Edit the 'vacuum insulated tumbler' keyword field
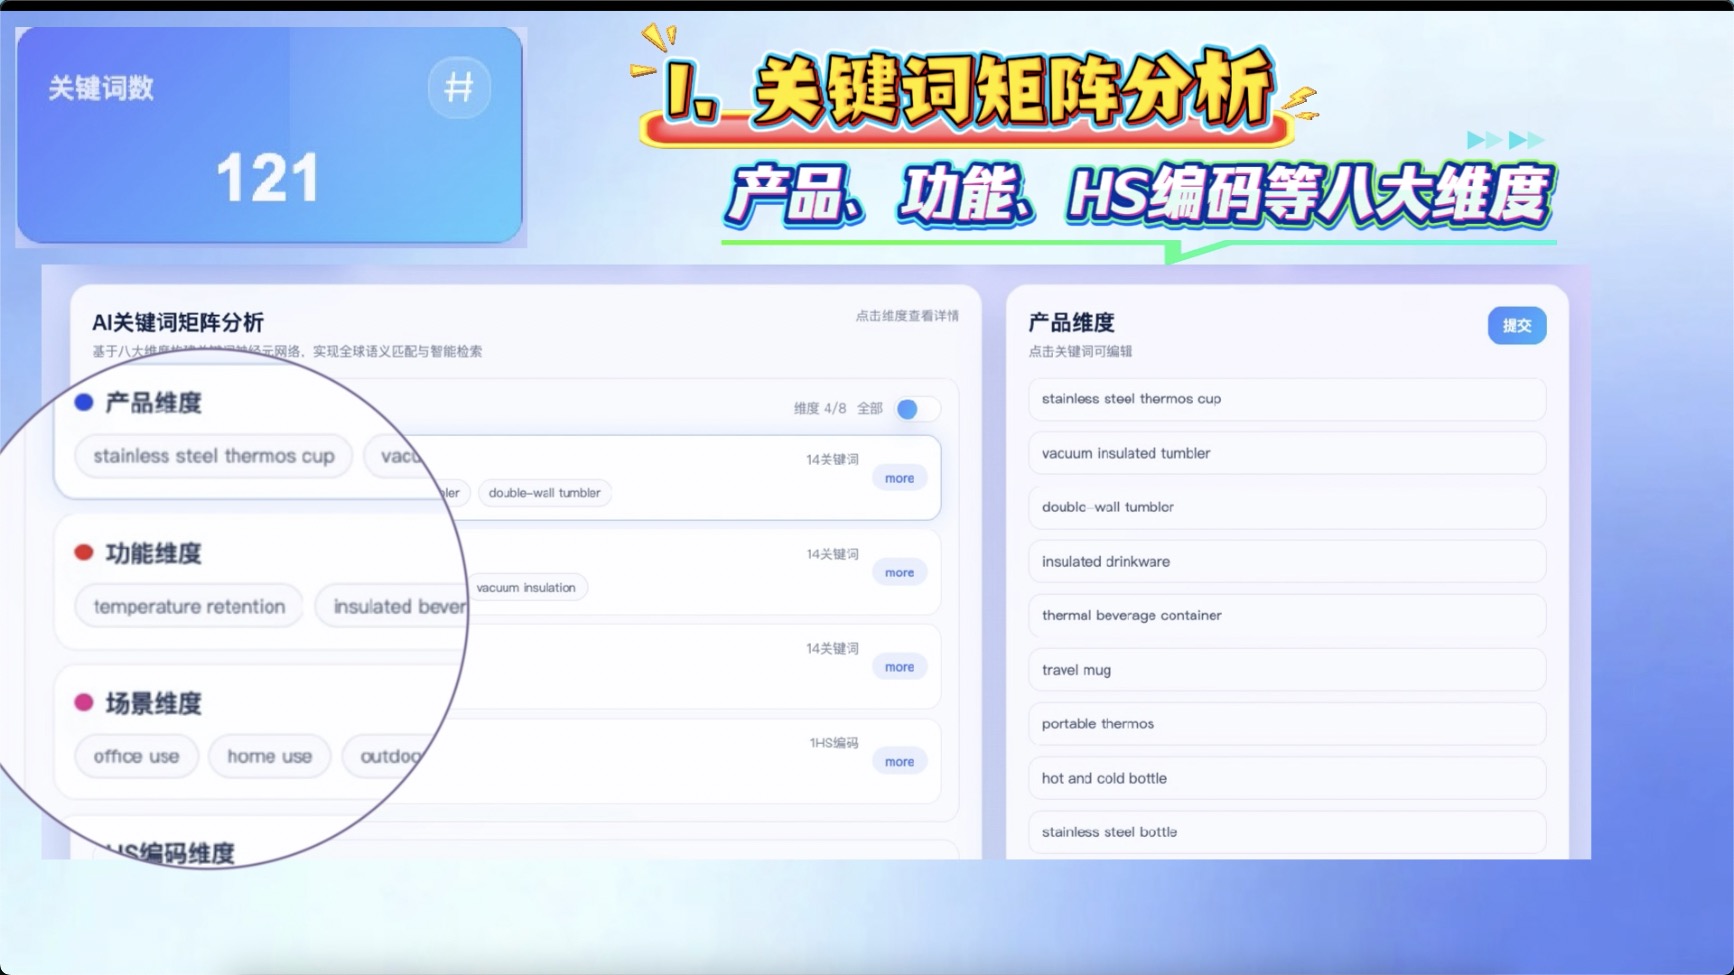This screenshot has height=975, width=1734. [x=1286, y=453]
